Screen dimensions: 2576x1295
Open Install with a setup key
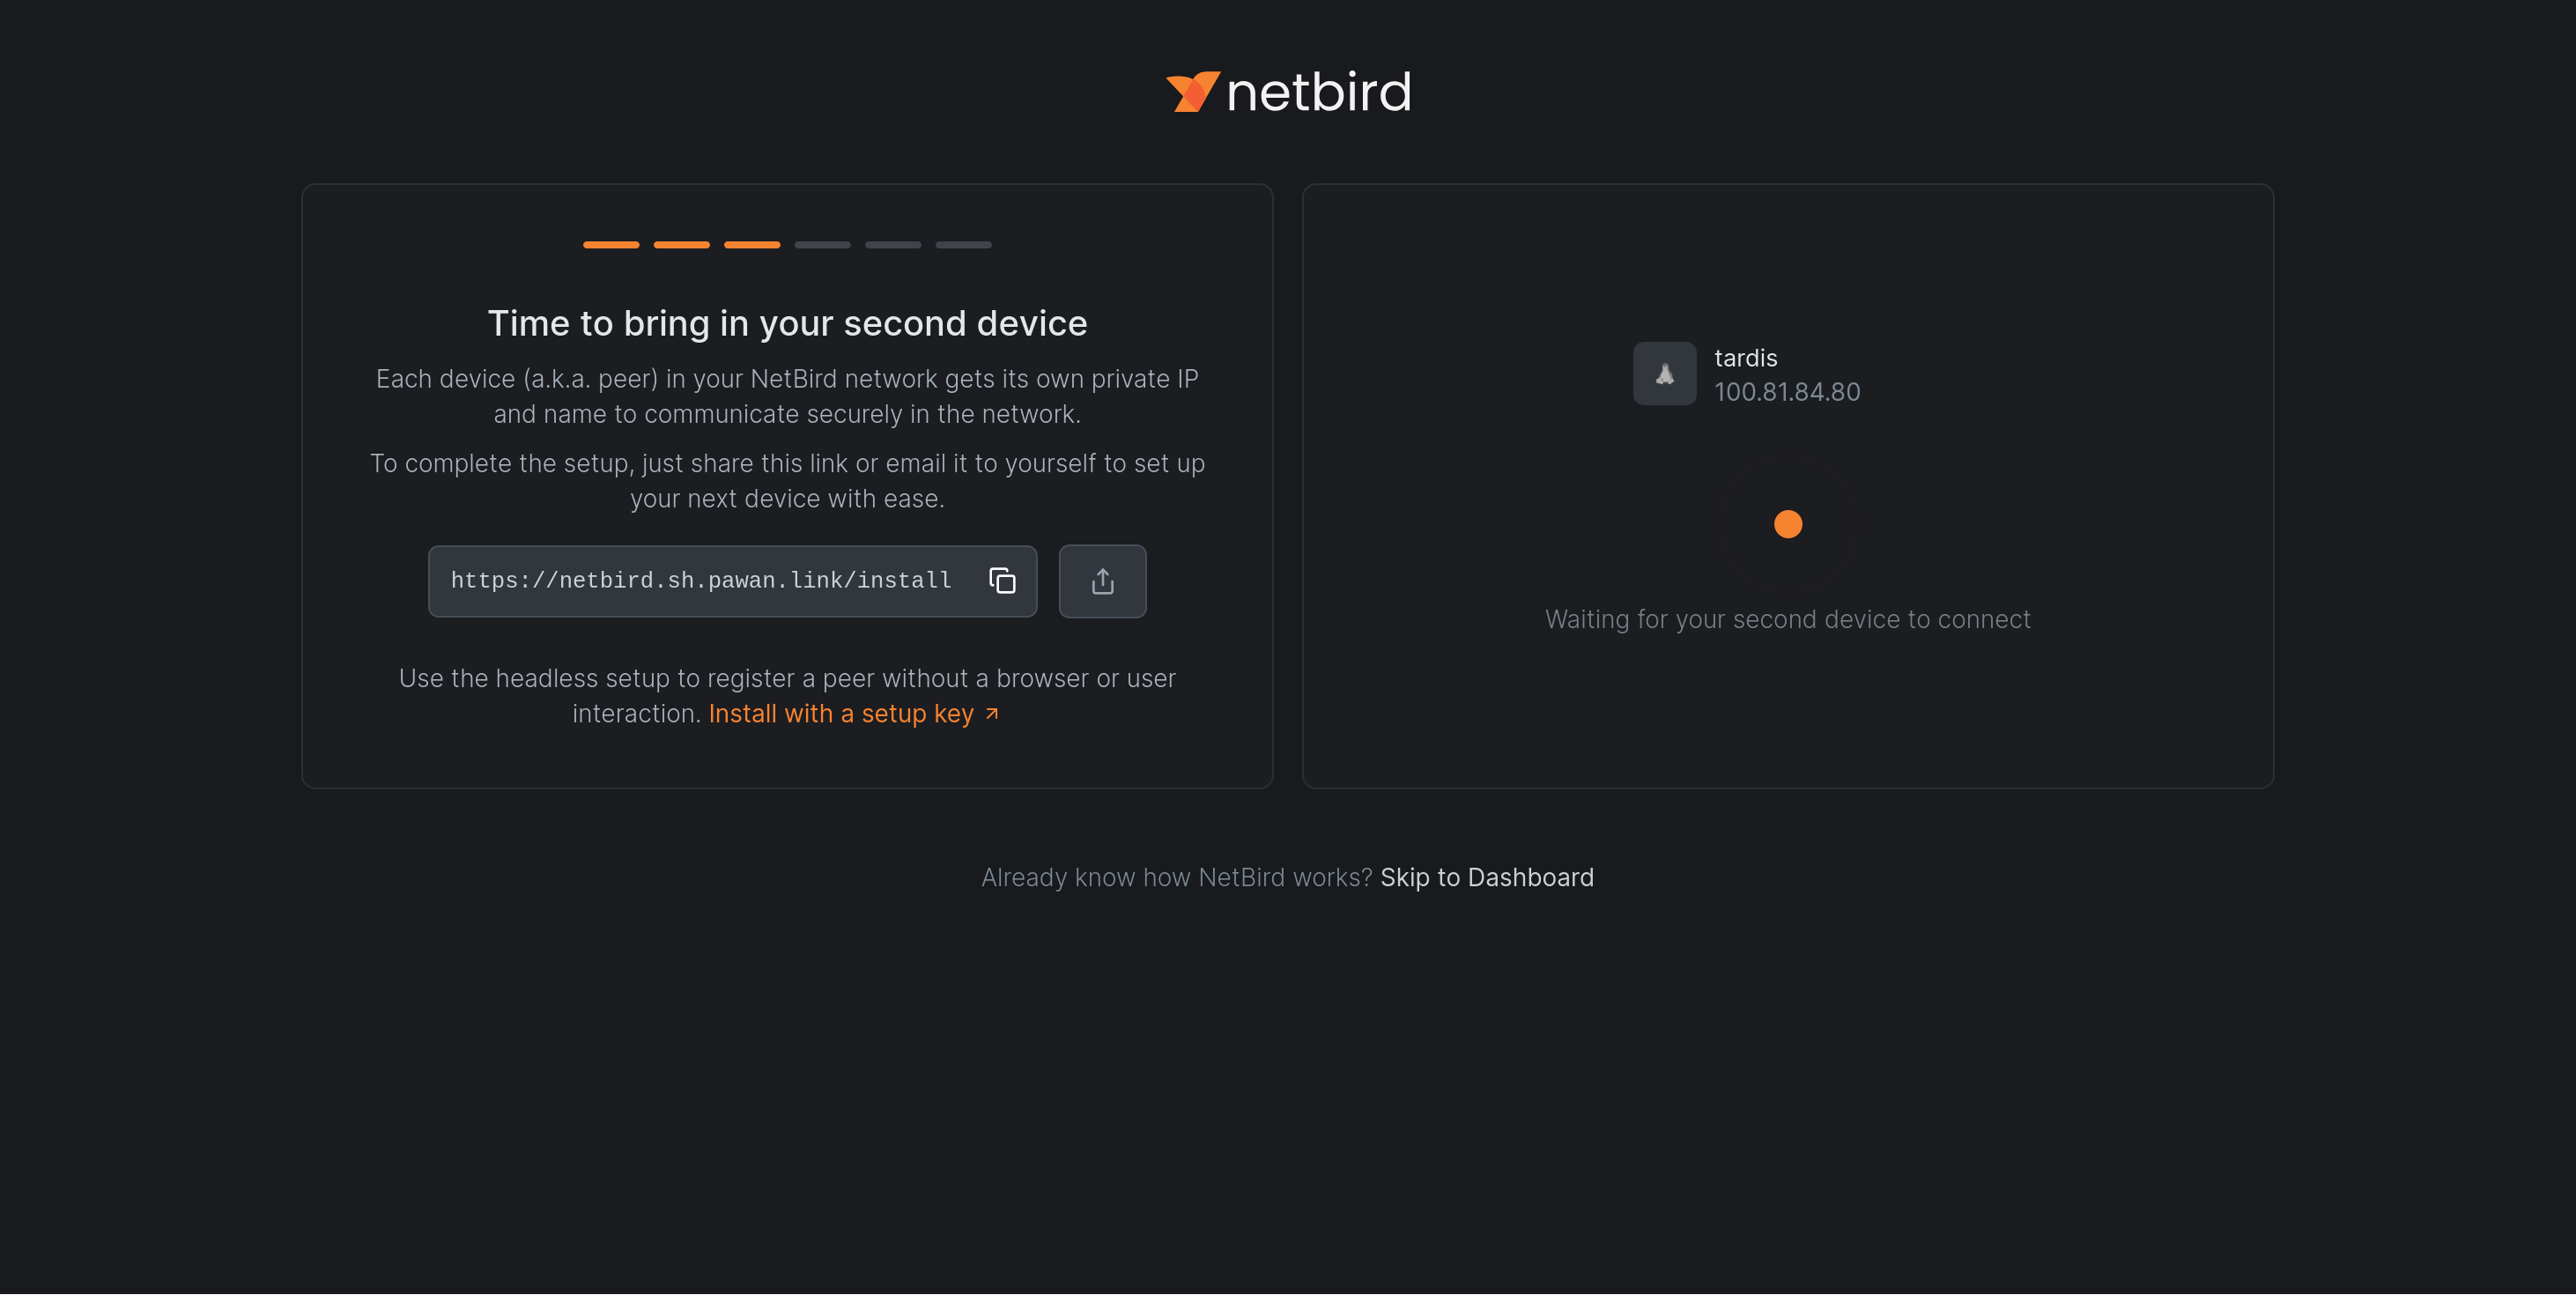(x=840, y=713)
